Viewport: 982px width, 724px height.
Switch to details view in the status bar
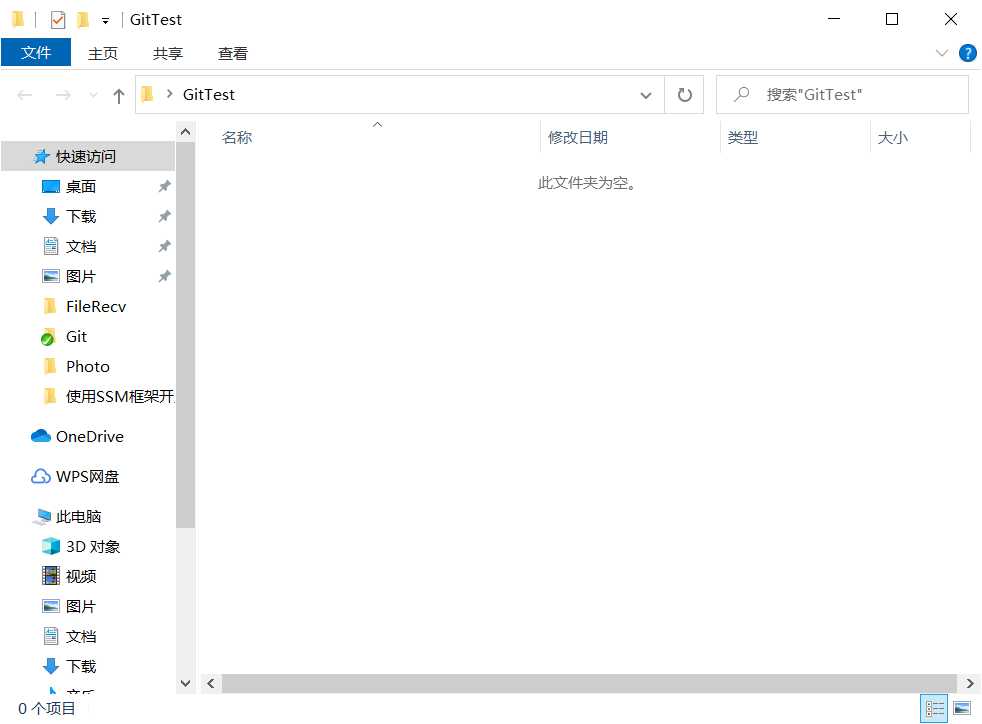coord(934,707)
